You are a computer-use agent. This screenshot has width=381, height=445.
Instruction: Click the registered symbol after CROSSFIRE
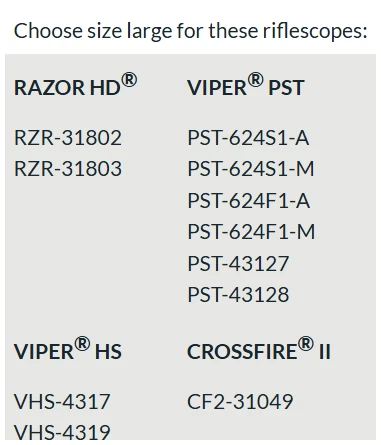point(306,344)
